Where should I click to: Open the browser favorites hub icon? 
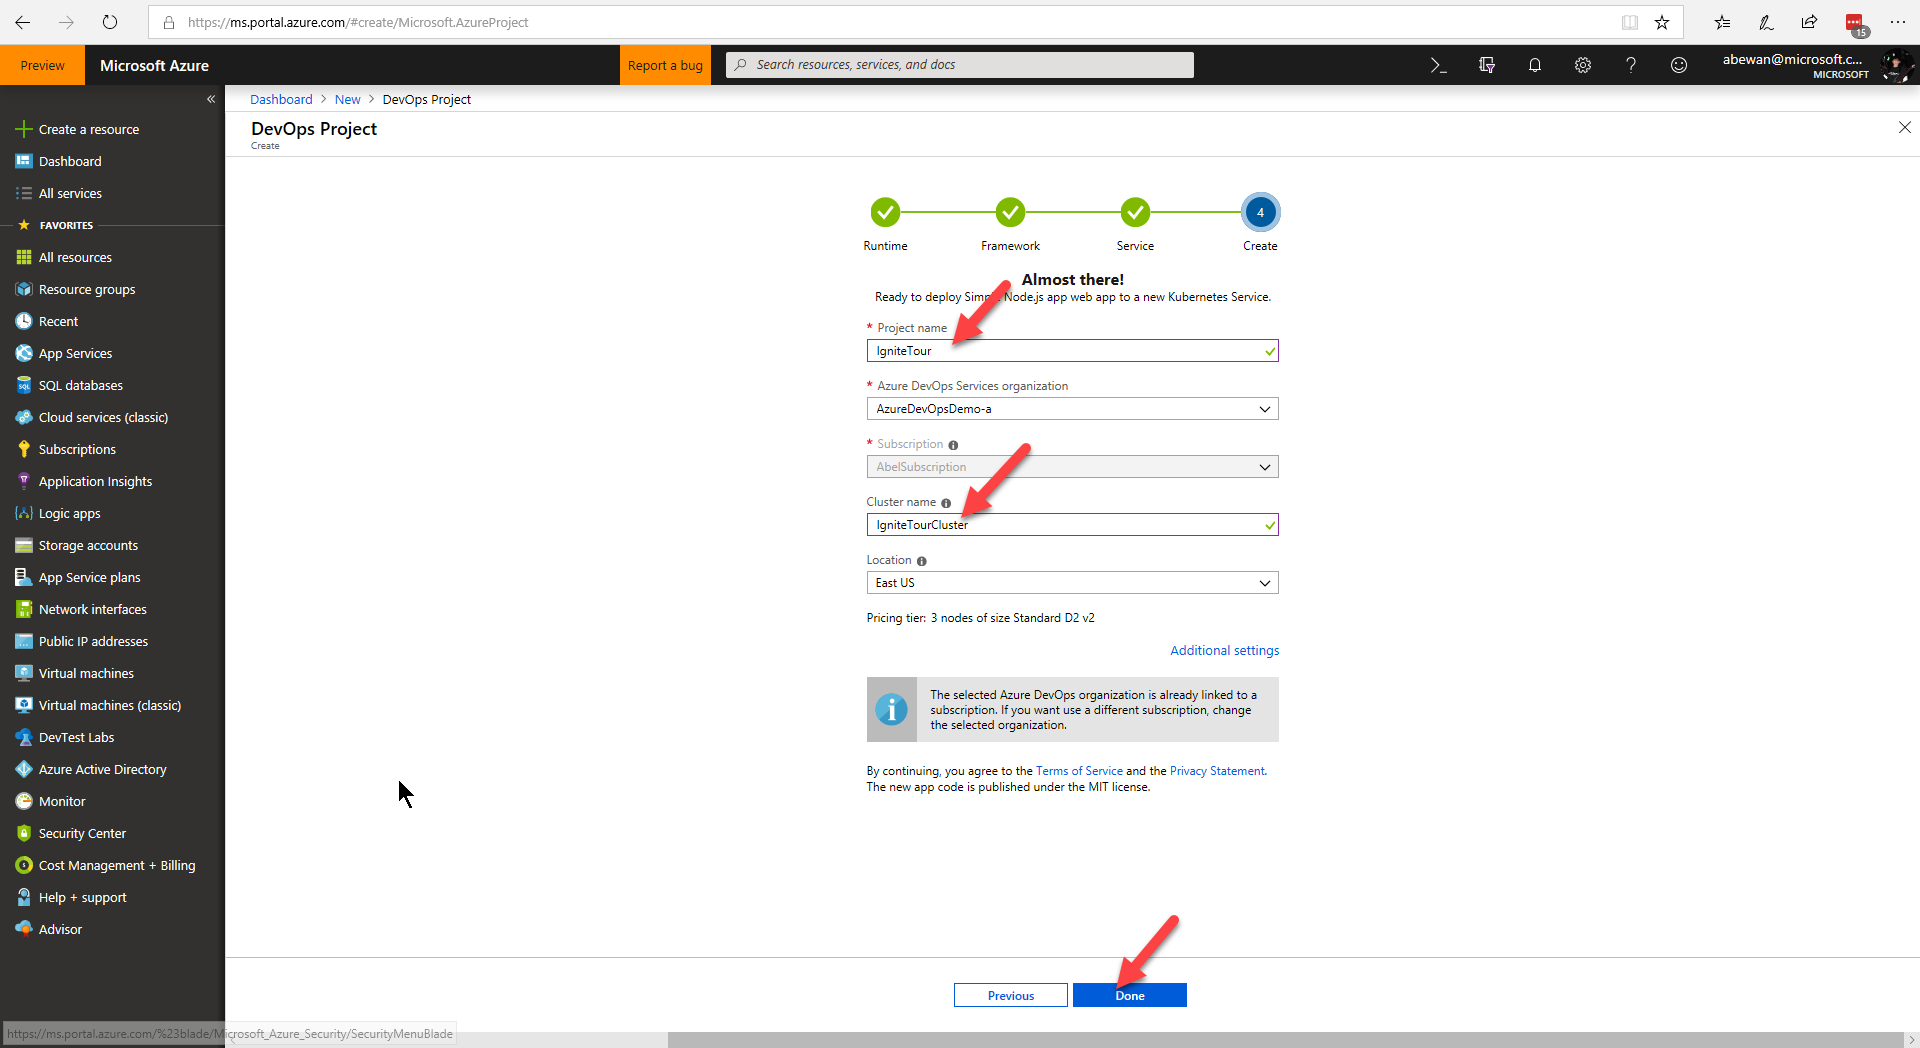(x=1722, y=22)
